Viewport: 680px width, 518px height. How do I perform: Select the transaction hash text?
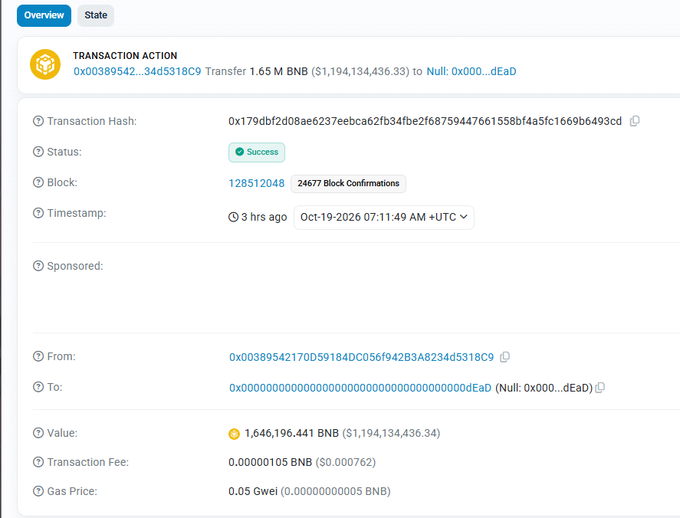coord(425,121)
